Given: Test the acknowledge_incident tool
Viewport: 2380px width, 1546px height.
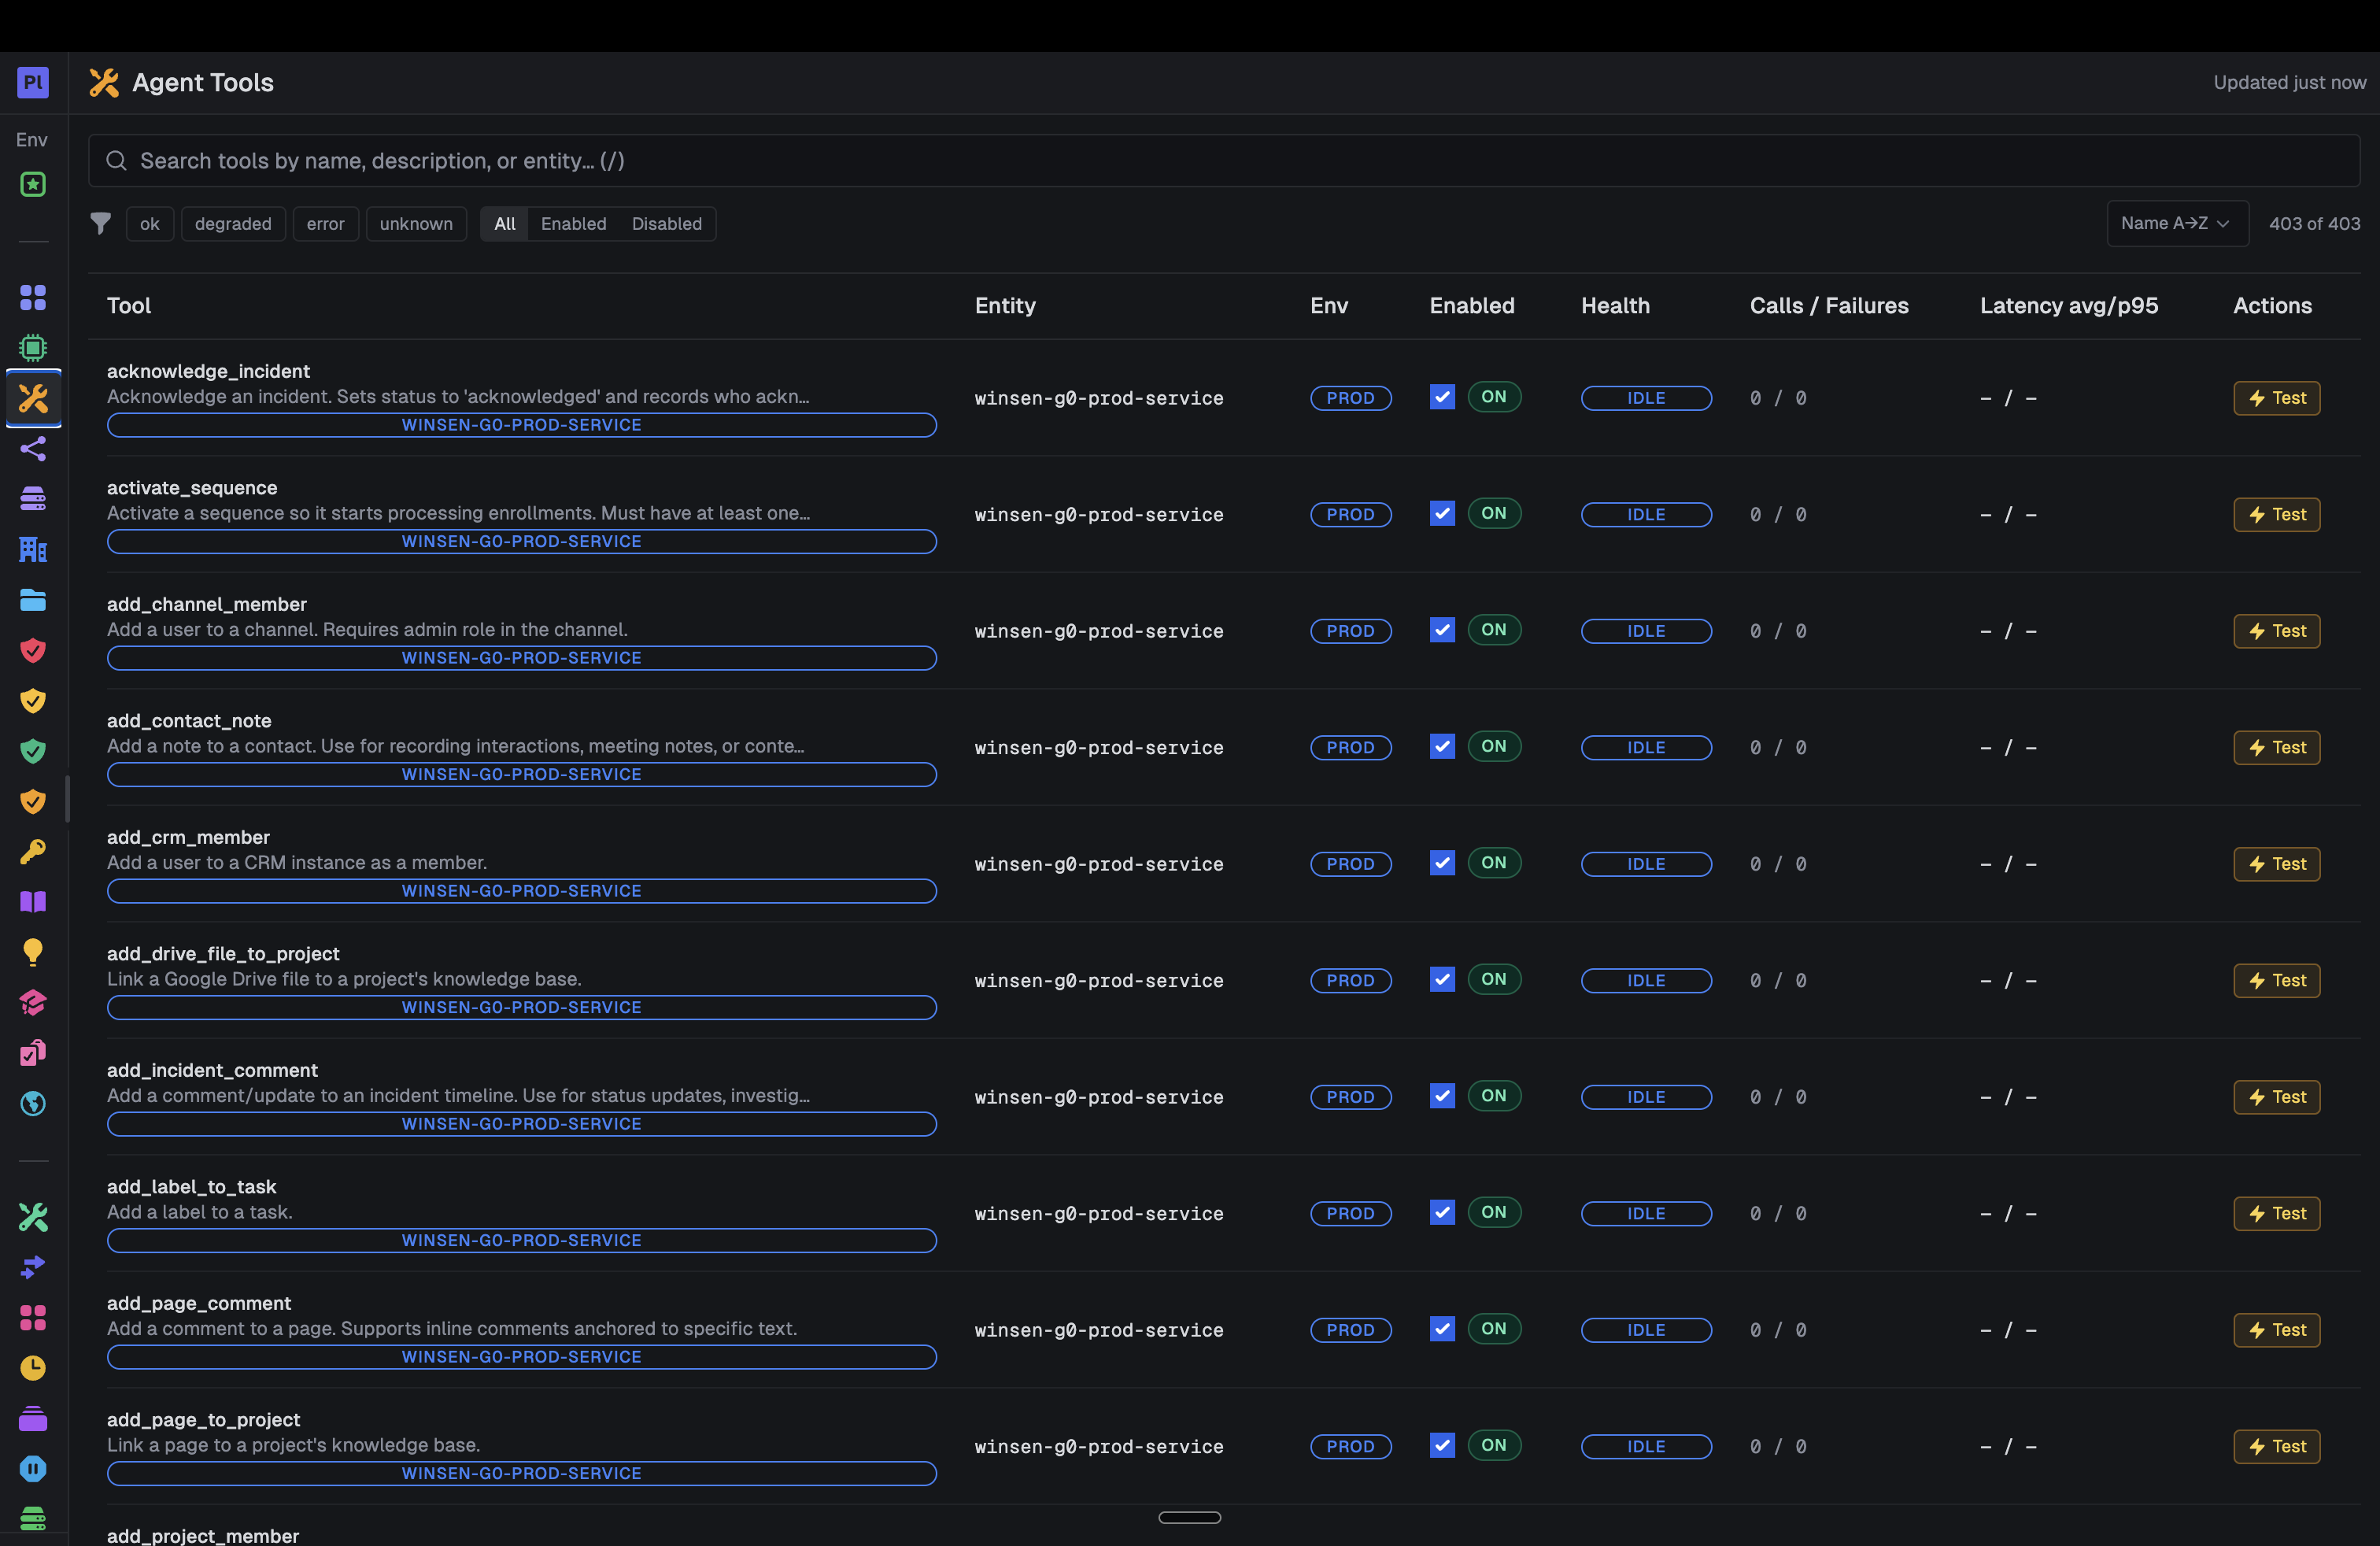Looking at the screenshot, I should tap(2277, 398).
